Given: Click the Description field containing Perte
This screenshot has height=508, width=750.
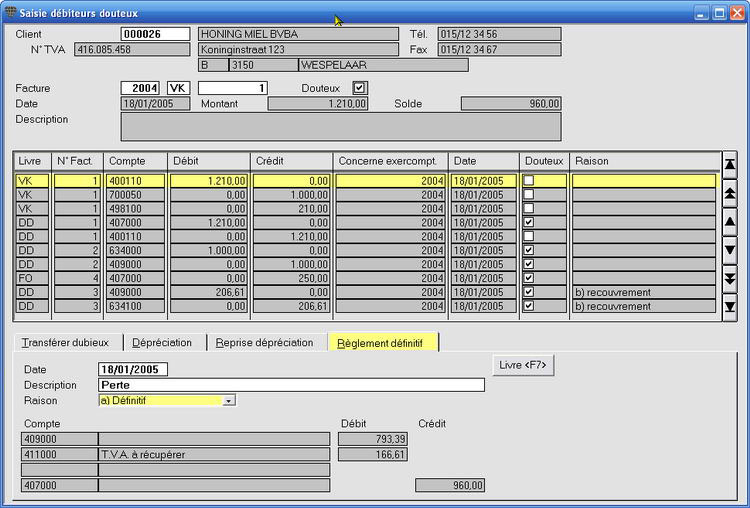Looking at the screenshot, I should point(291,385).
